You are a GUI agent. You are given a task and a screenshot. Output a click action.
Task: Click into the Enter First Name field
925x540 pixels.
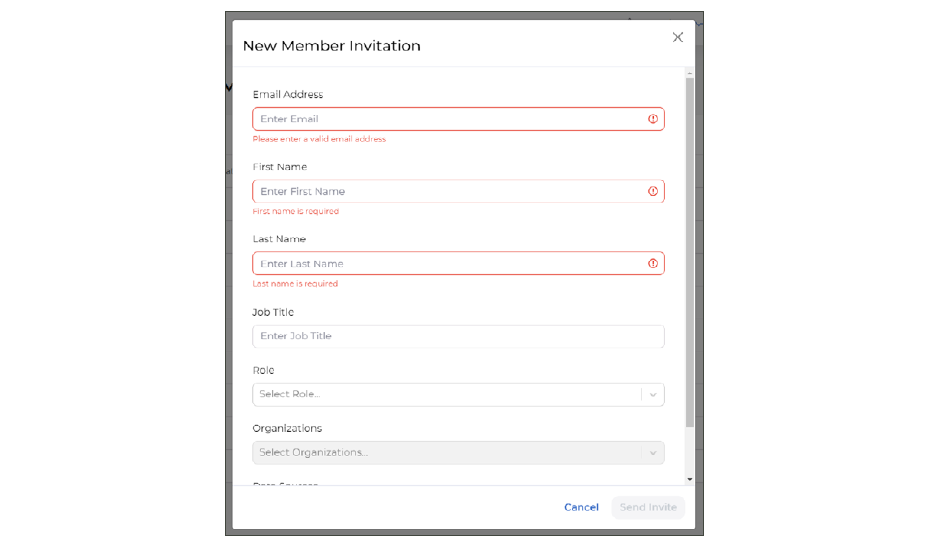pyautogui.click(x=445, y=191)
